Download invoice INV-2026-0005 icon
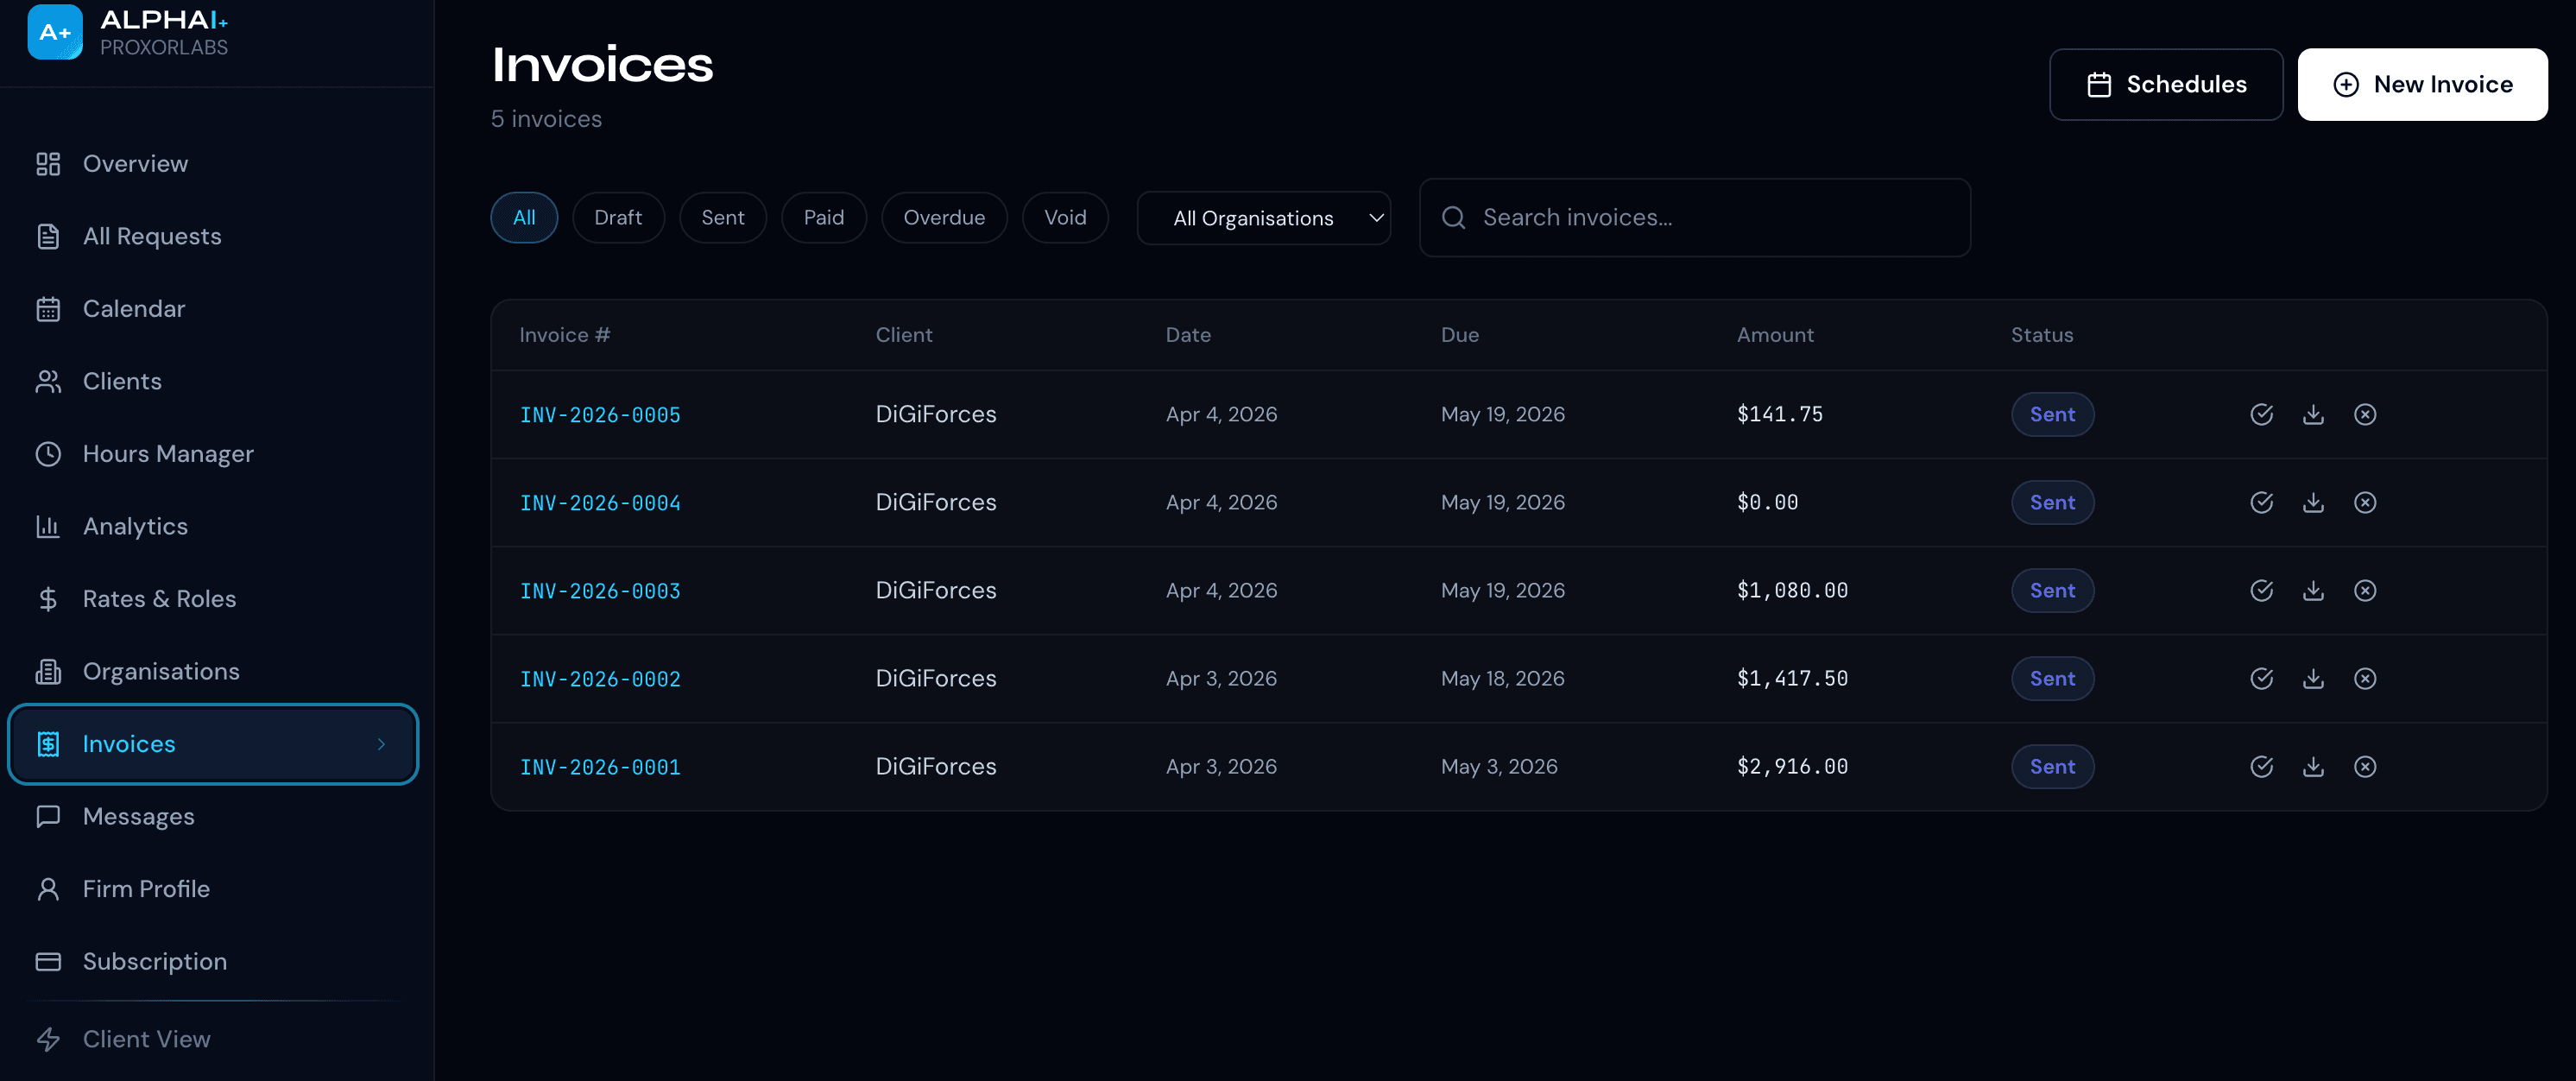The width and height of the screenshot is (2576, 1081). tap(2313, 414)
